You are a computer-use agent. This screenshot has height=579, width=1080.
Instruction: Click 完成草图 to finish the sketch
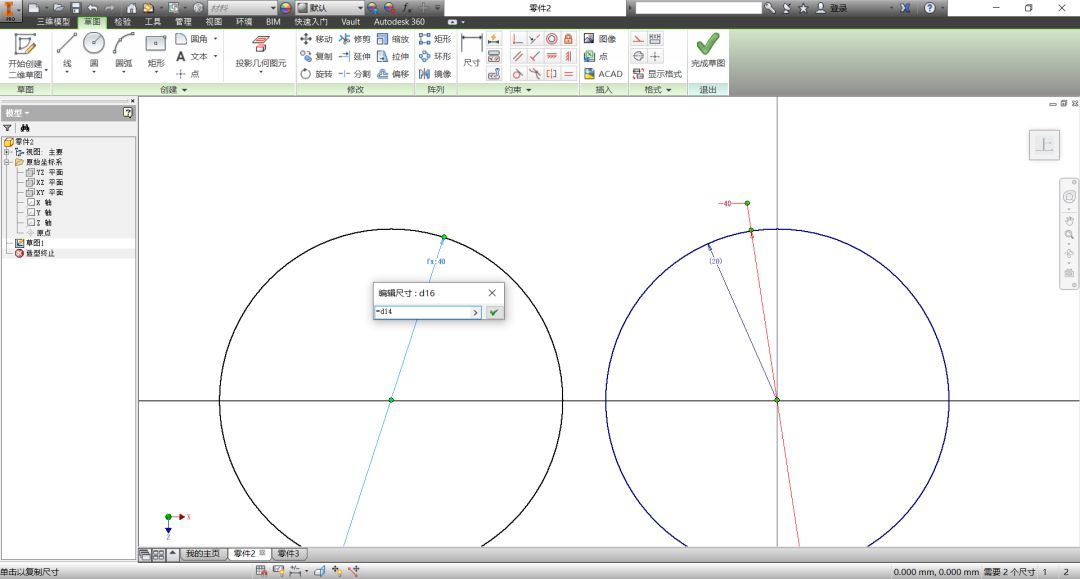(x=708, y=52)
